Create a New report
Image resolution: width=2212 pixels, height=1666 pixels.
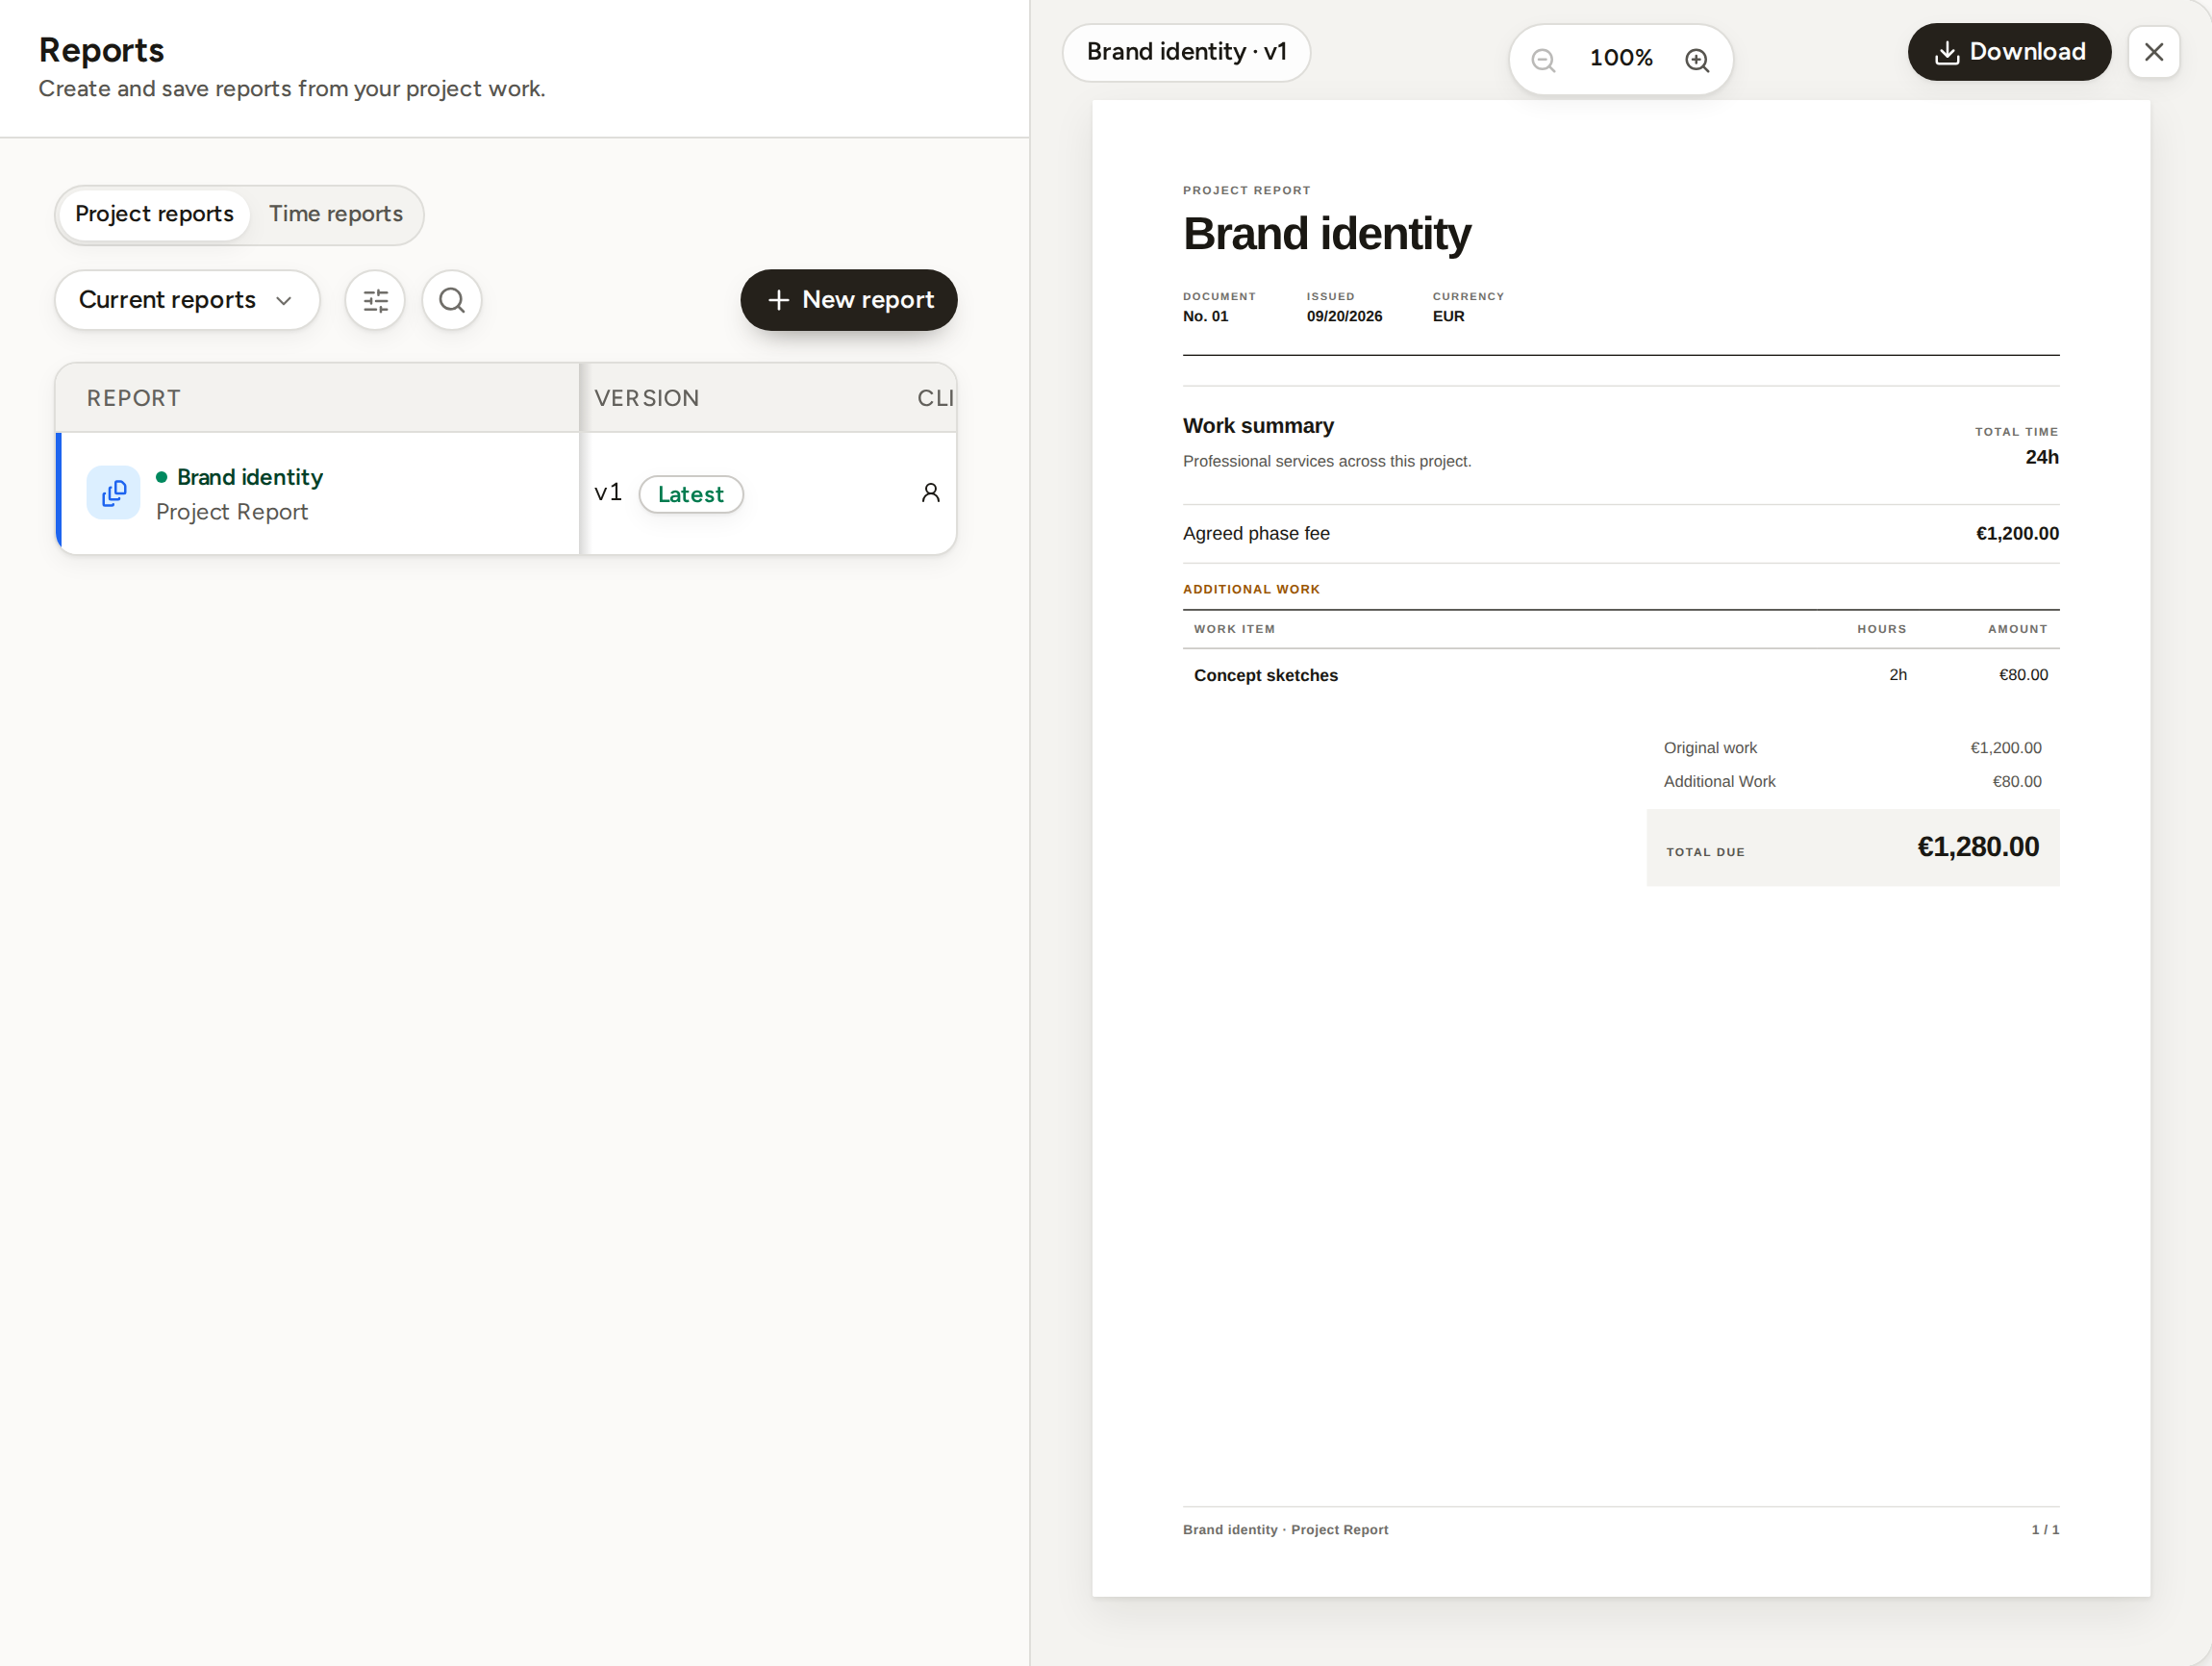pos(849,300)
